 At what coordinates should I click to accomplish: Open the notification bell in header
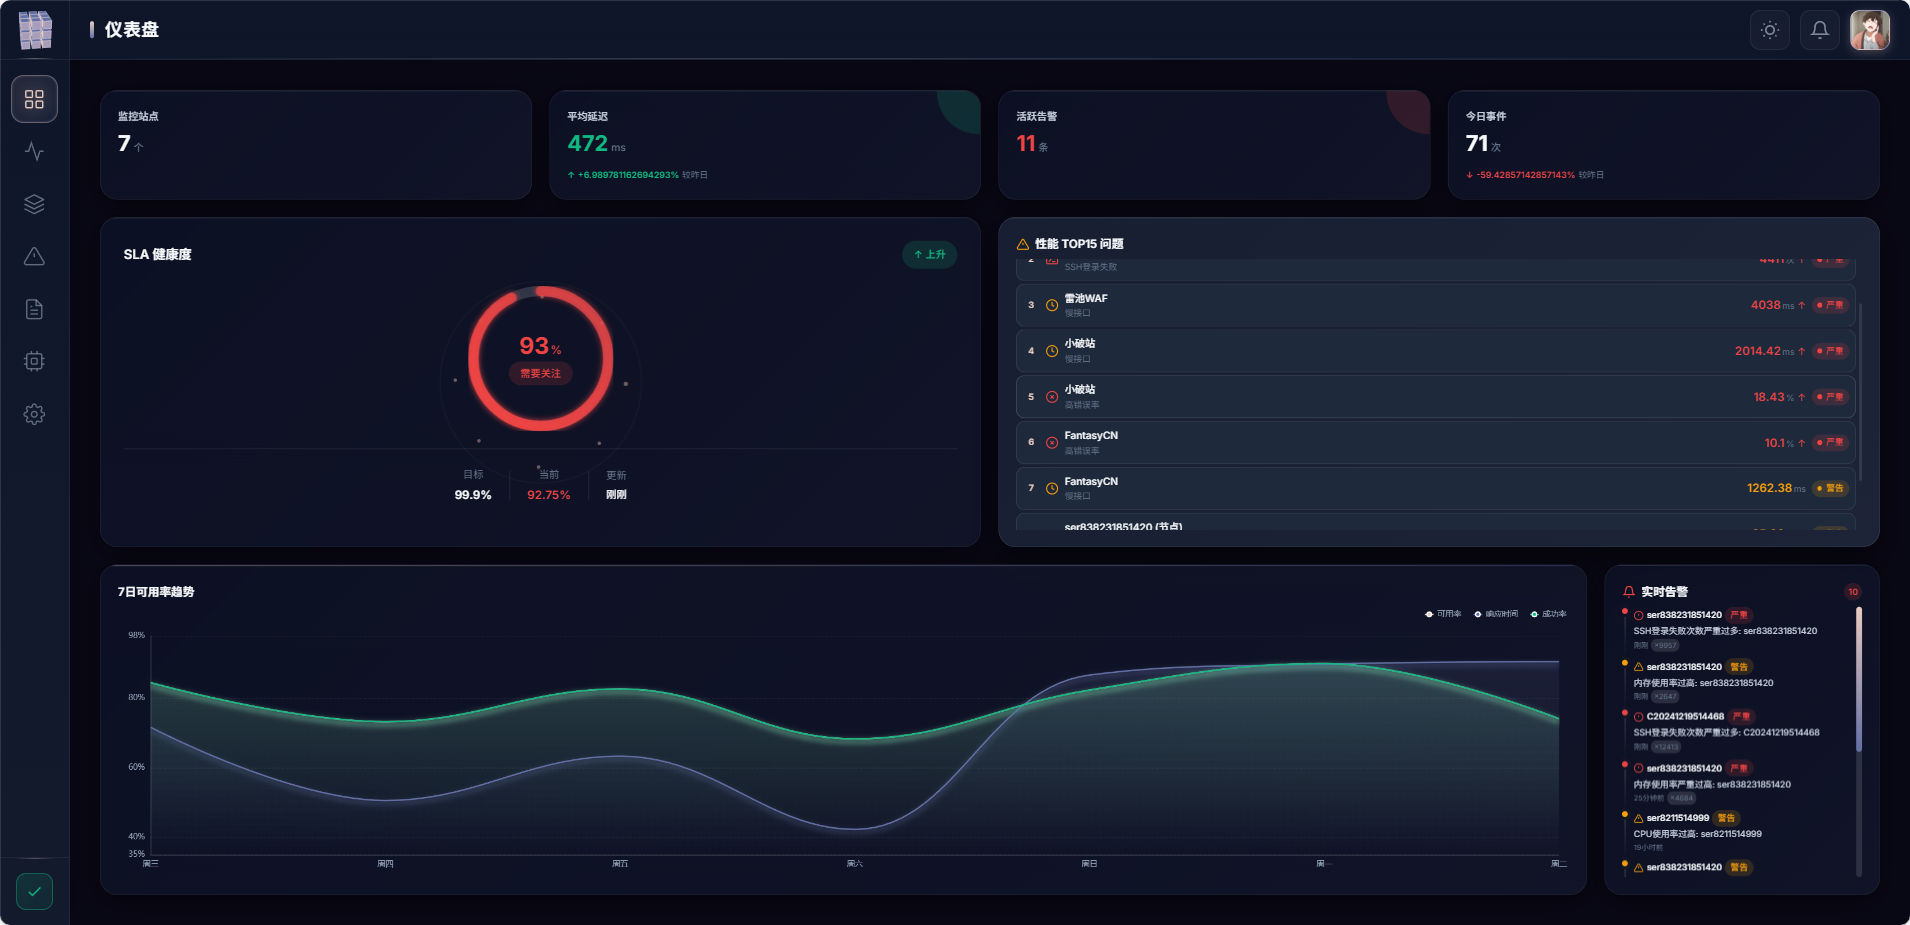tap(1819, 30)
